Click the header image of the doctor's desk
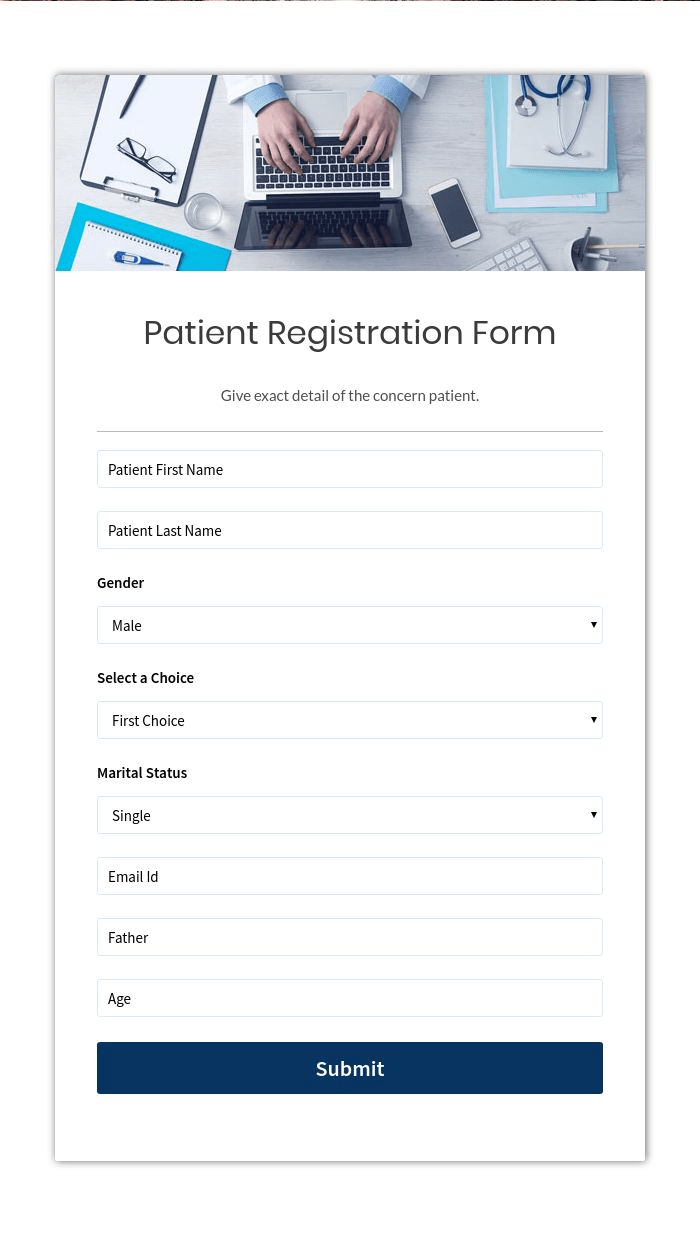The width and height of the screenshot is (700, 1236). pos(350,172)
